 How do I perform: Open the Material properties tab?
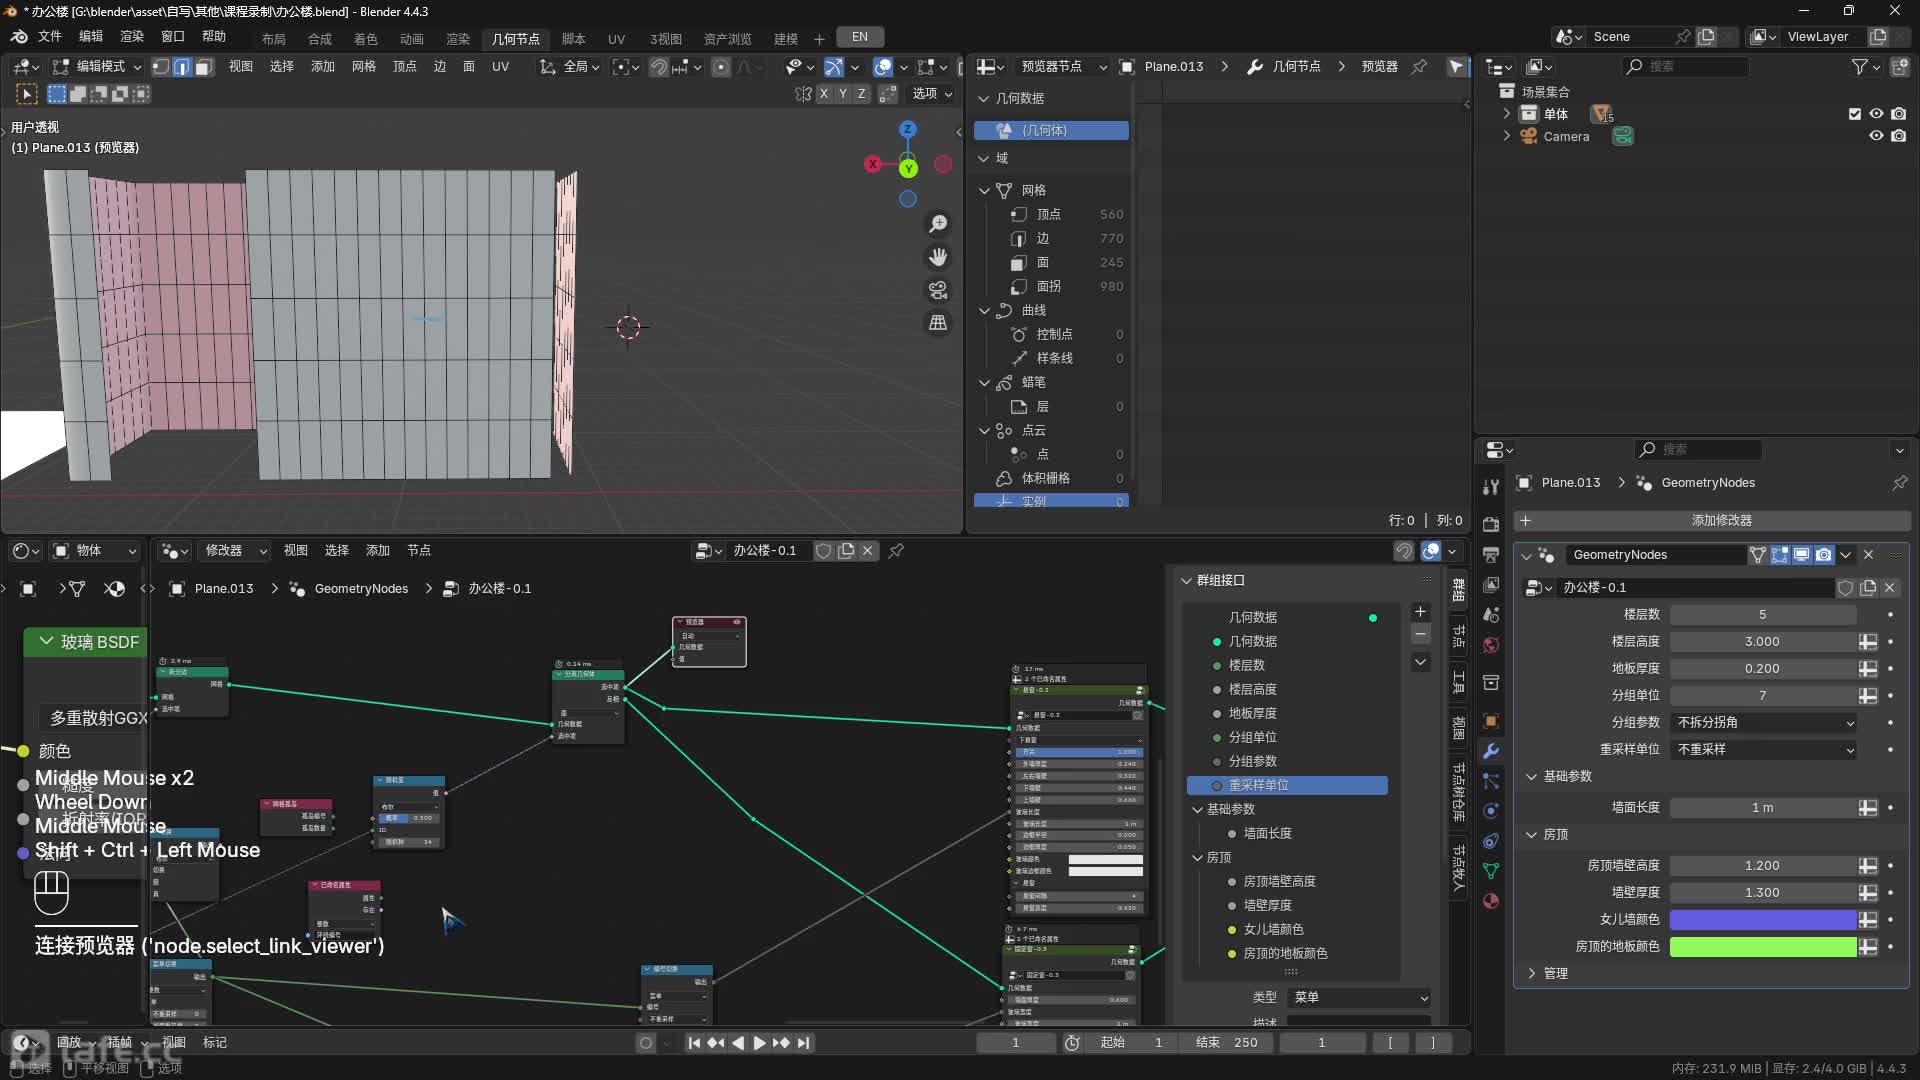[x=1491, y=901]
